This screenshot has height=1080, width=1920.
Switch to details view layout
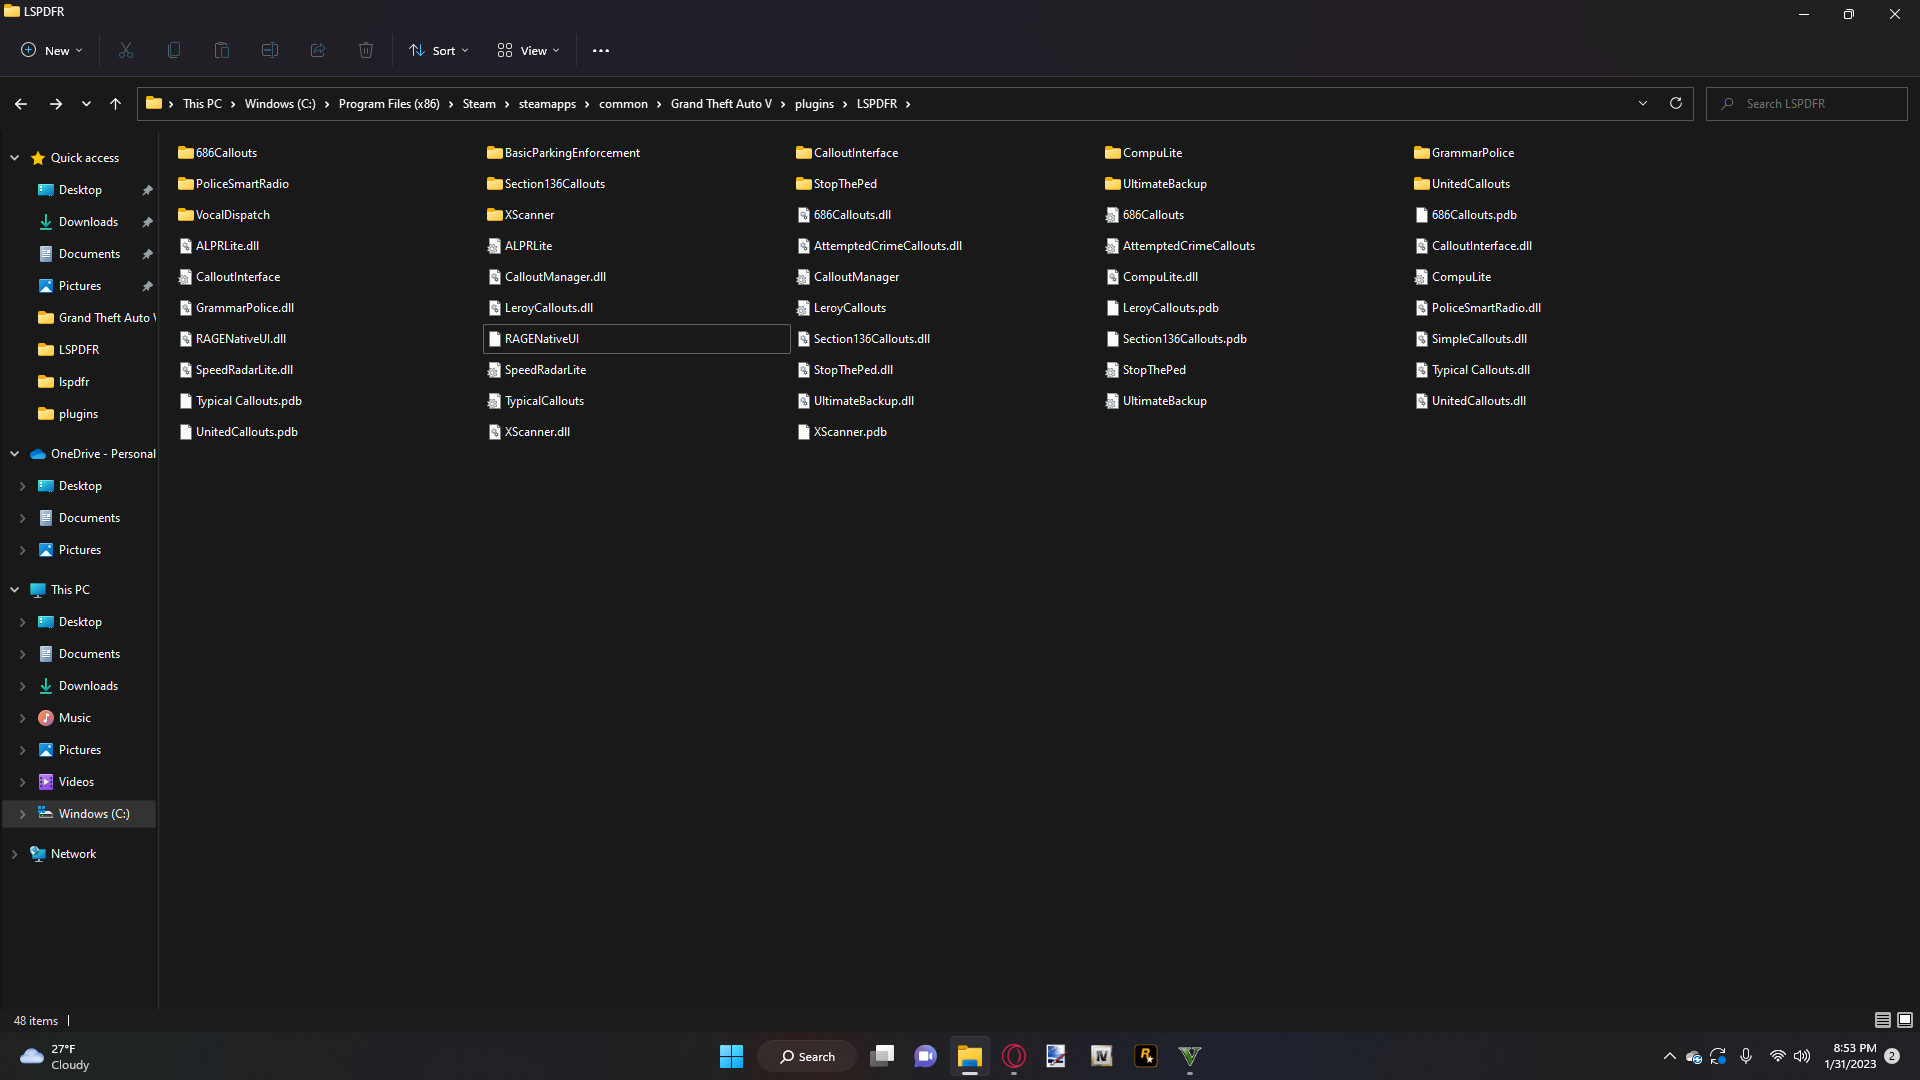1882,1020
